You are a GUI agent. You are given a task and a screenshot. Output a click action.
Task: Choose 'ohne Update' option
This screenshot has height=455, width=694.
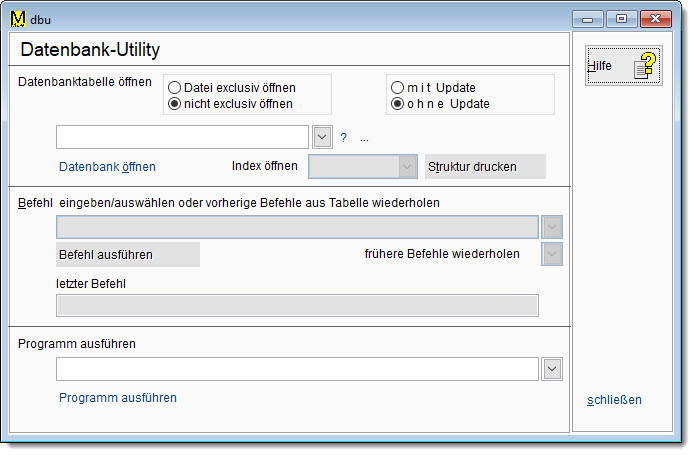pos(398,103)
